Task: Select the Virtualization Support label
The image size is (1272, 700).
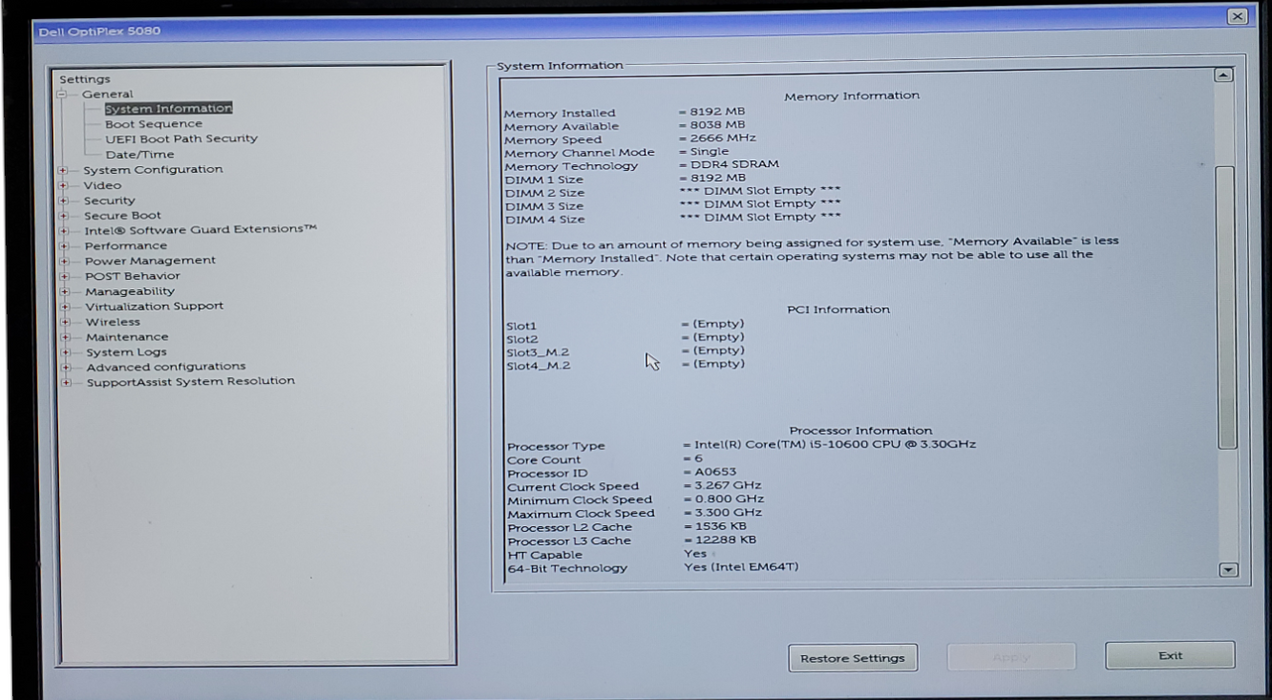Action: (x=154, y=307)
